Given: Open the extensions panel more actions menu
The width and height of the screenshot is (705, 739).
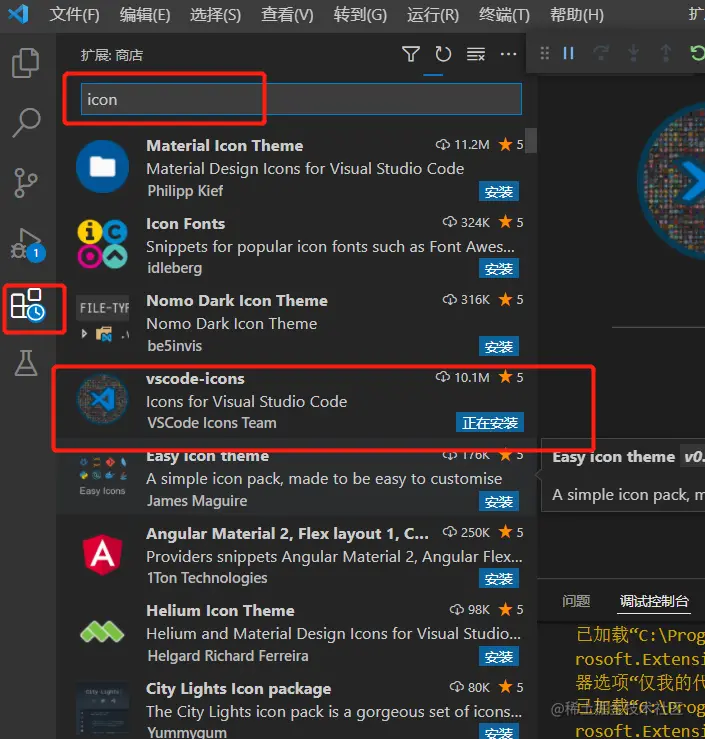Looking at the screenshot, I should point(508,54).
